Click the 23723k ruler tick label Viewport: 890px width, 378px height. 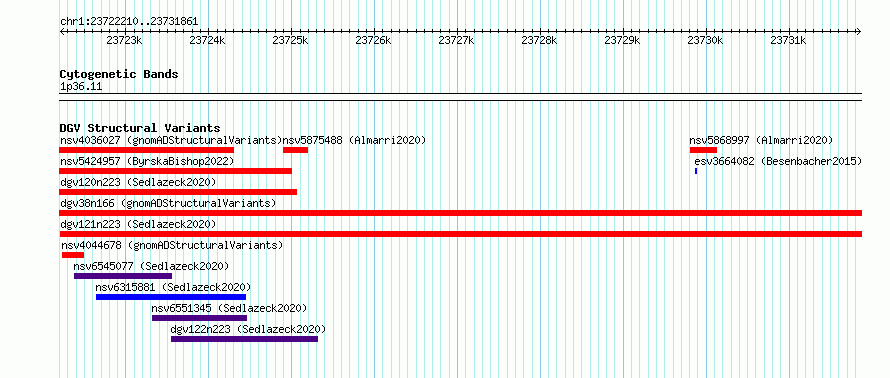pos(124,40)
